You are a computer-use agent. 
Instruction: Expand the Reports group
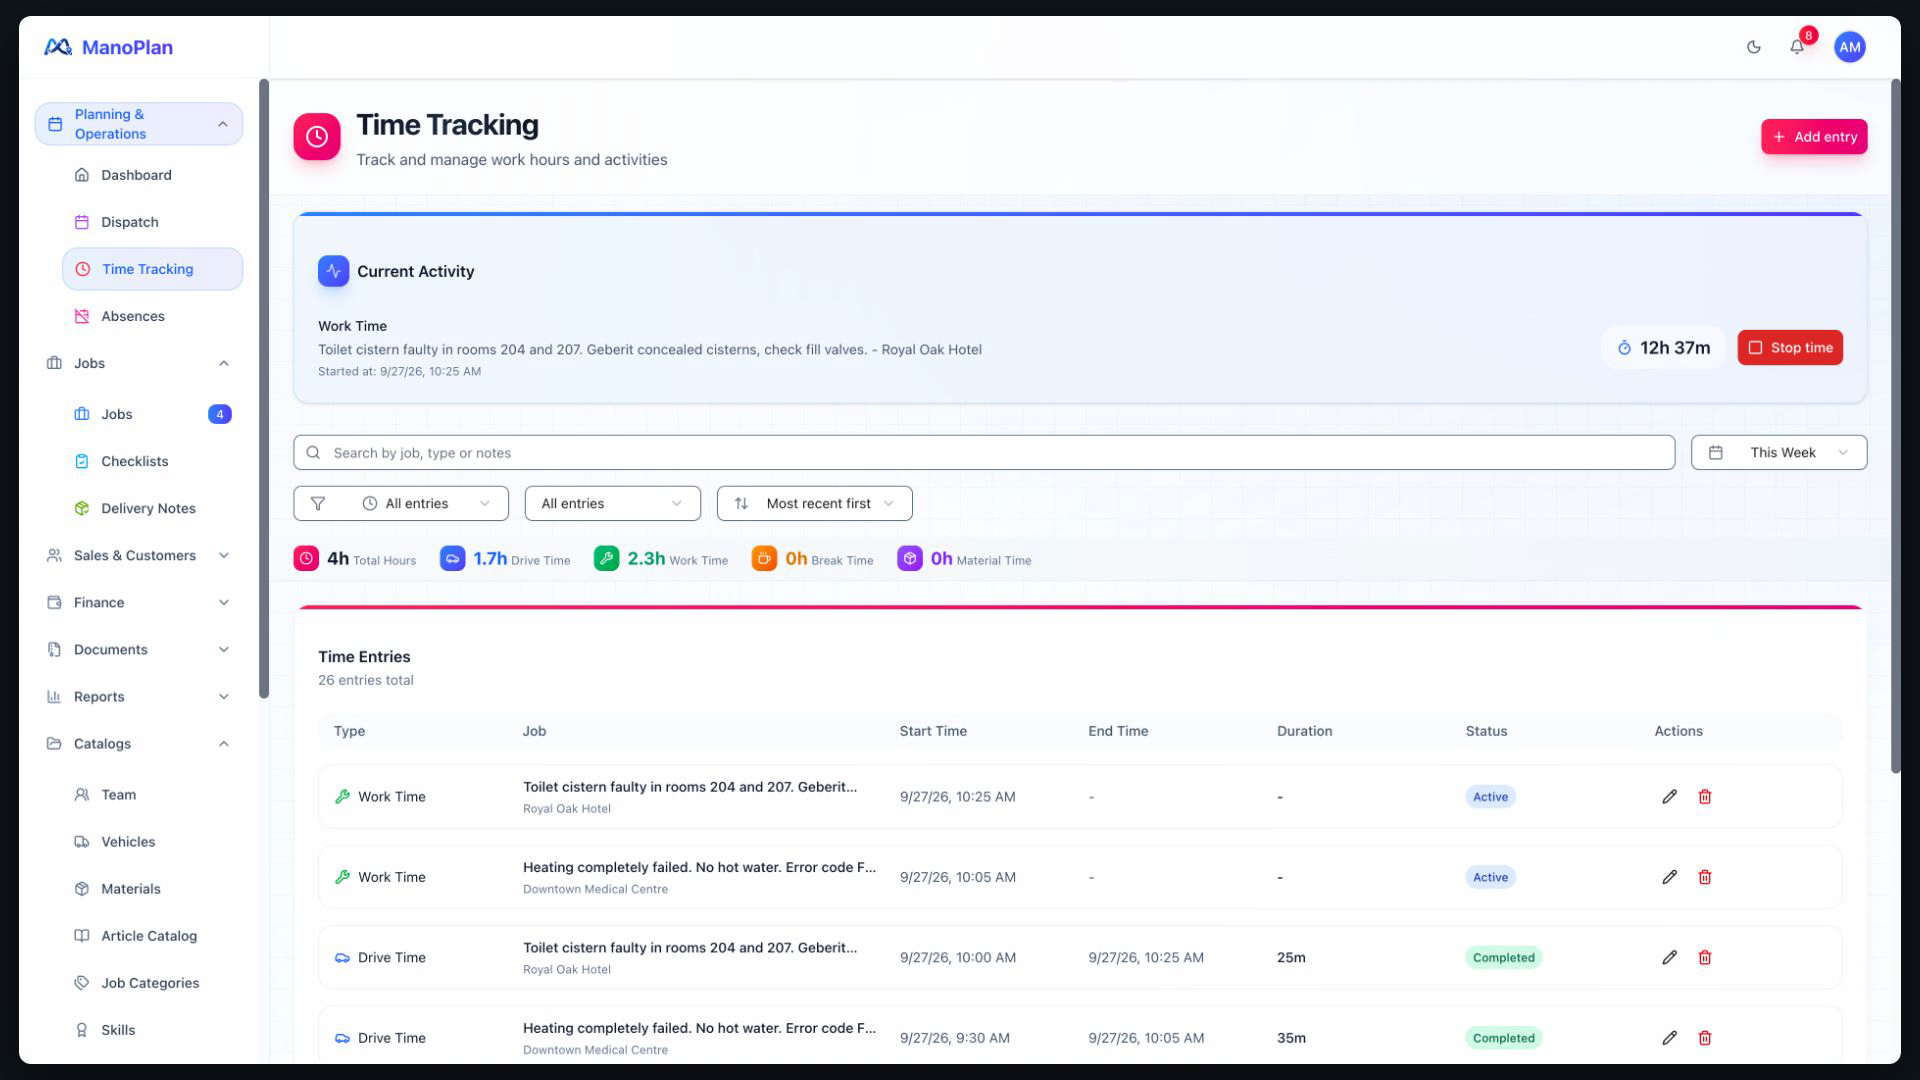pyautogui.click(x=139, y=697)
